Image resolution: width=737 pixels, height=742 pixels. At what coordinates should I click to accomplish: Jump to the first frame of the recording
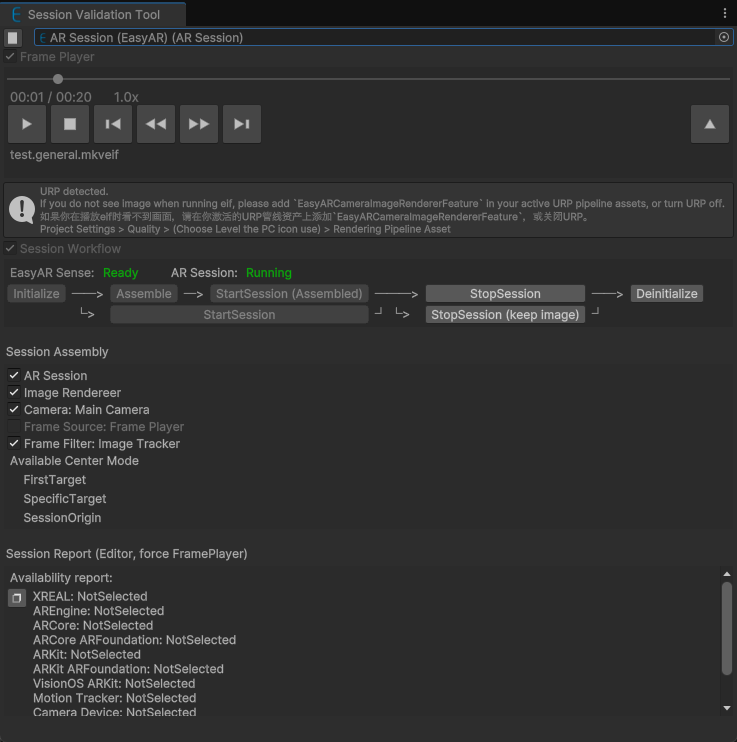(x=113, y=124)
